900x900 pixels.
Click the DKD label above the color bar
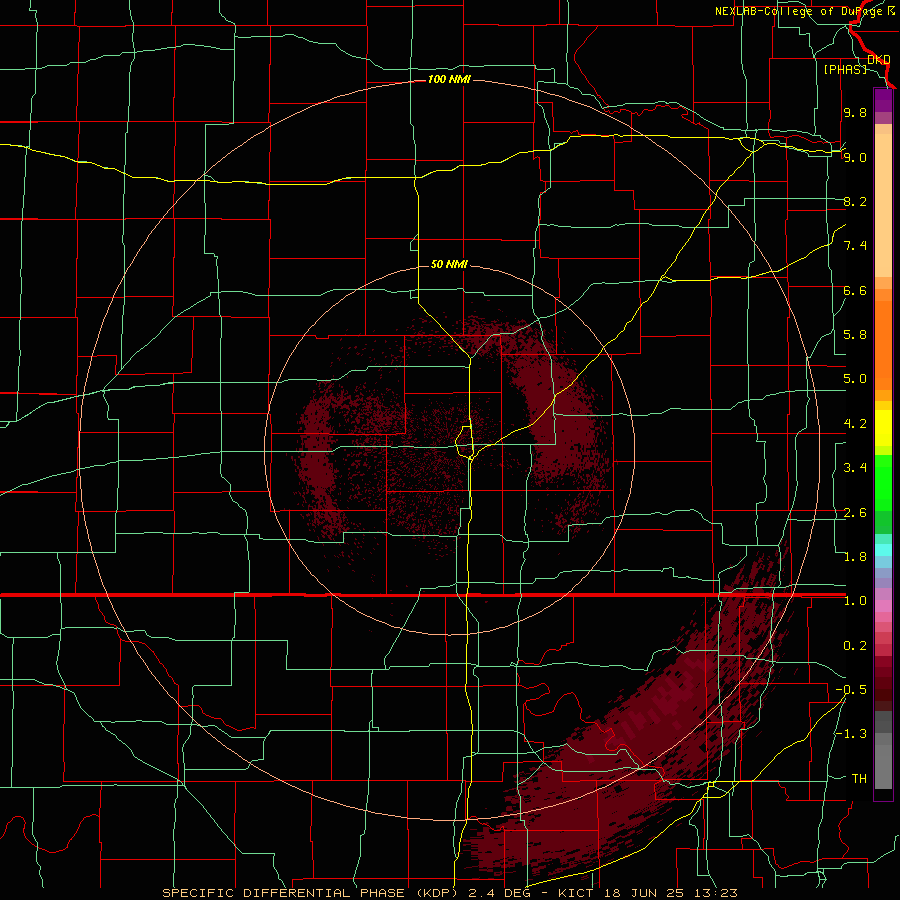[878, 59]
